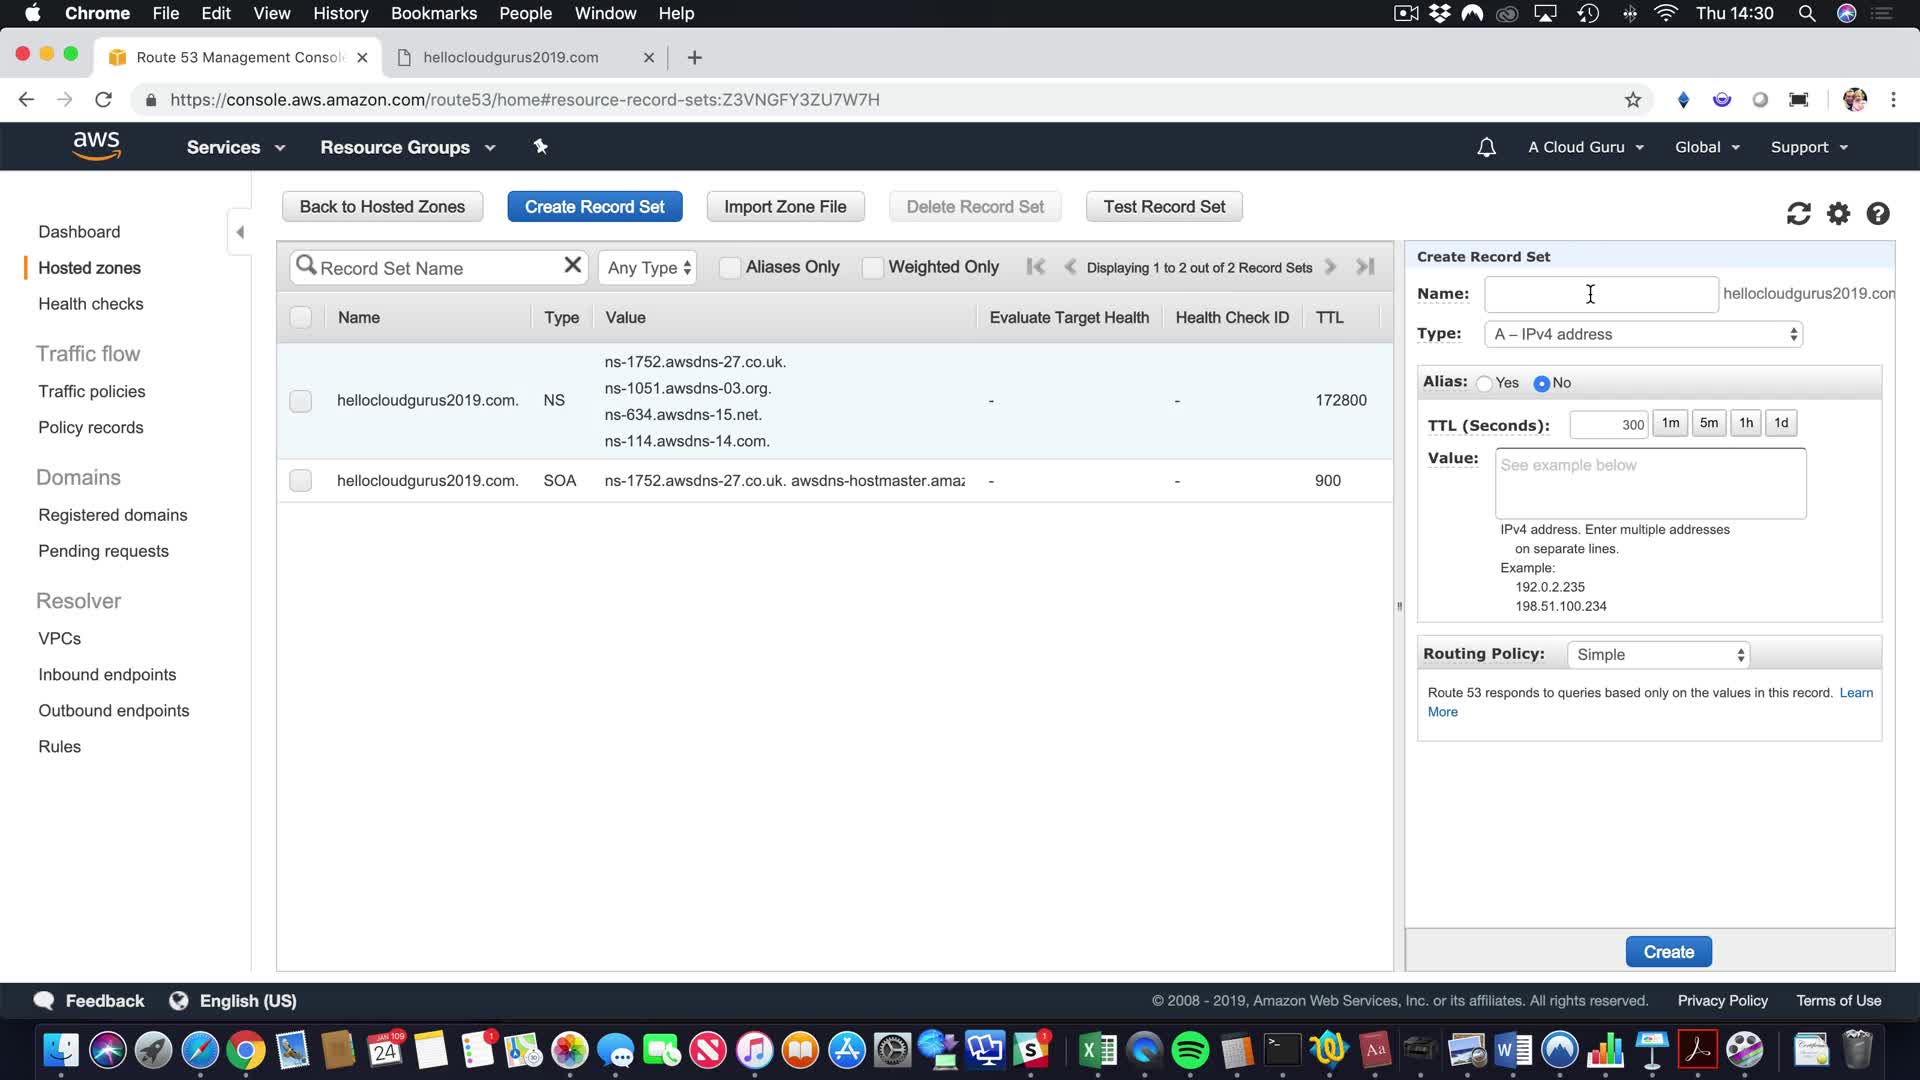Open the record Type dropdown
Viewport: 1920px width, 1080px height.
(1644, 334)
